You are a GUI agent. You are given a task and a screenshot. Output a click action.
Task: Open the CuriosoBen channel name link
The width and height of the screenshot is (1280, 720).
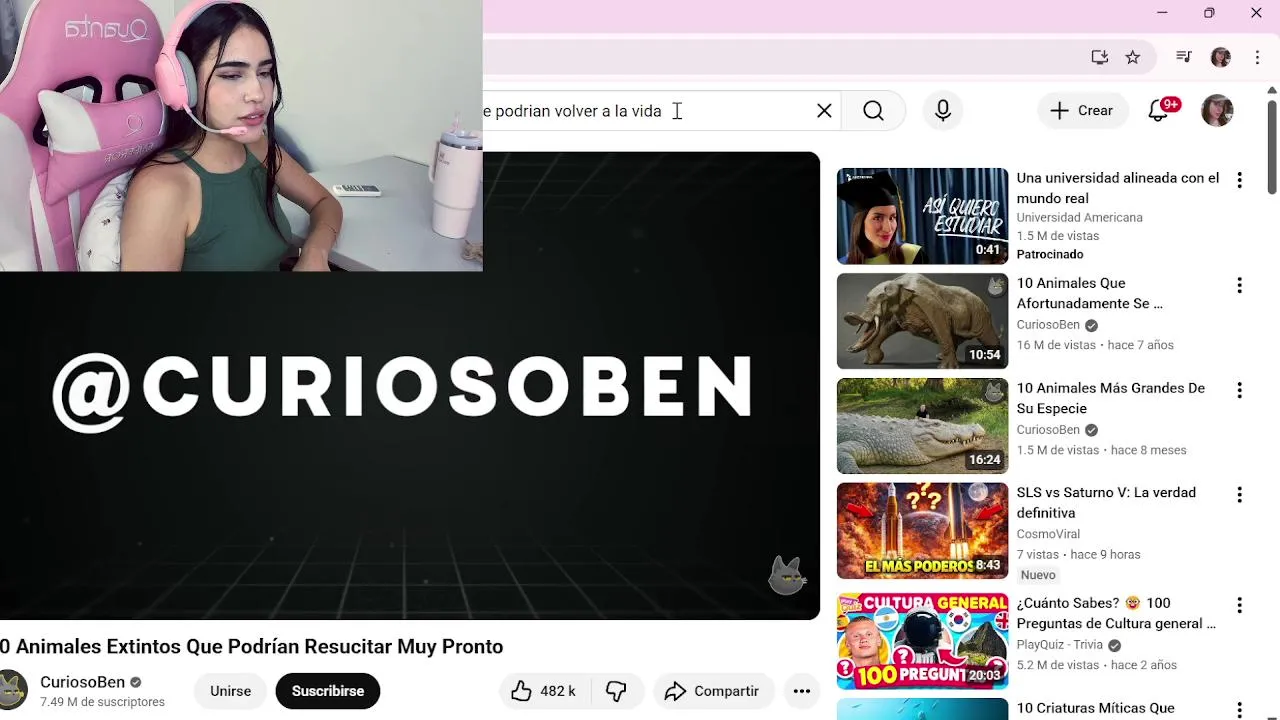coord(82,682)
